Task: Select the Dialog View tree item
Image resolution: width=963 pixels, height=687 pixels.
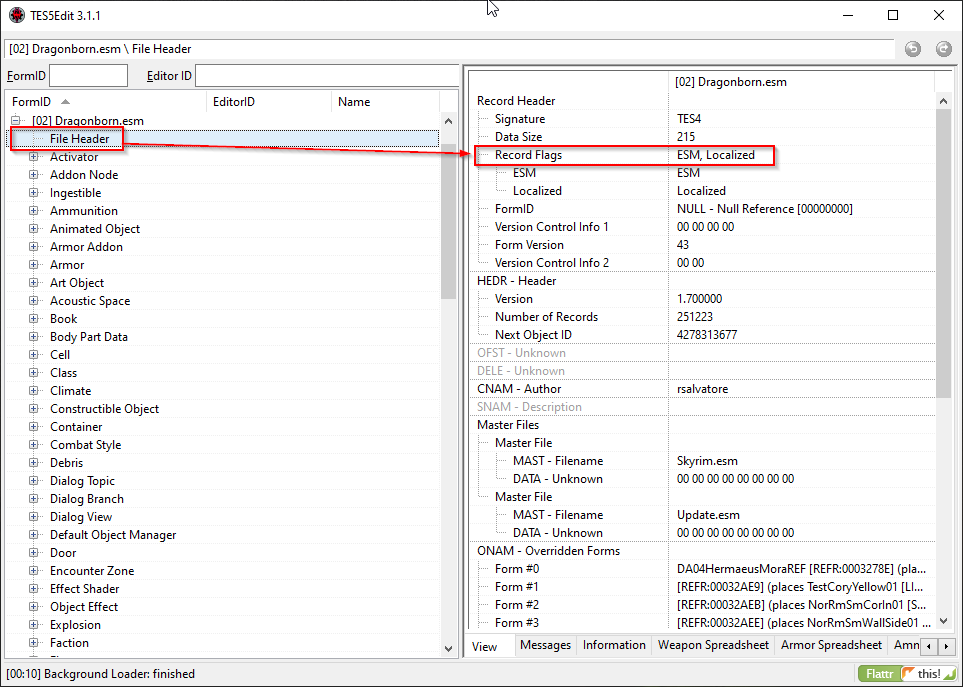Action: point(81,516)
